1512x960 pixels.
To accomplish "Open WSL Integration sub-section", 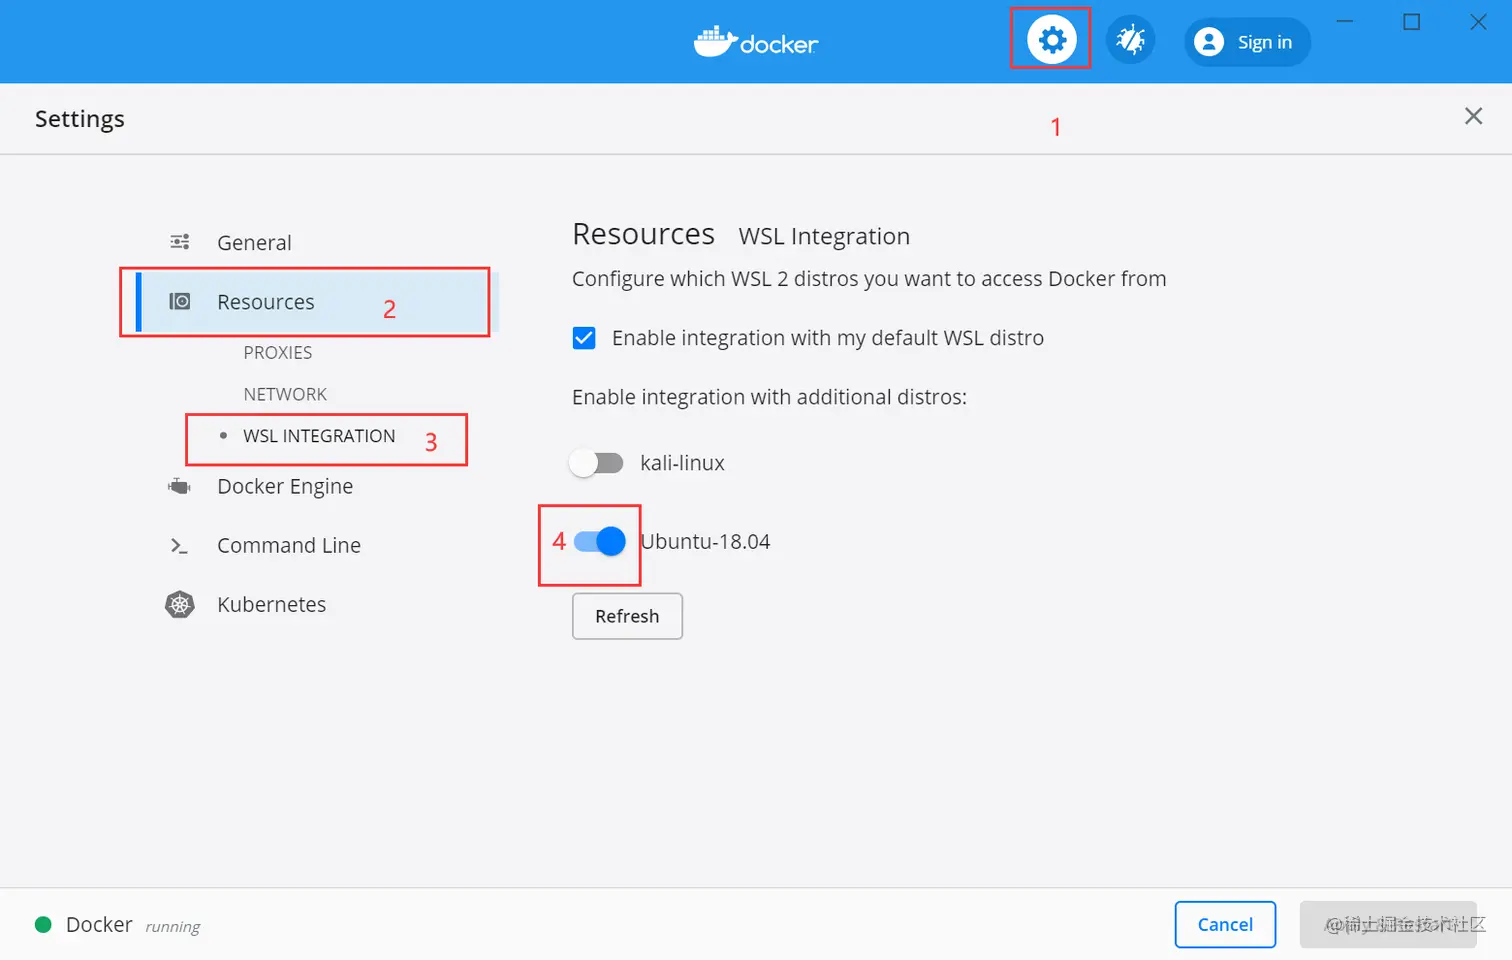I will pyautogui.click(x=319, y=436).
